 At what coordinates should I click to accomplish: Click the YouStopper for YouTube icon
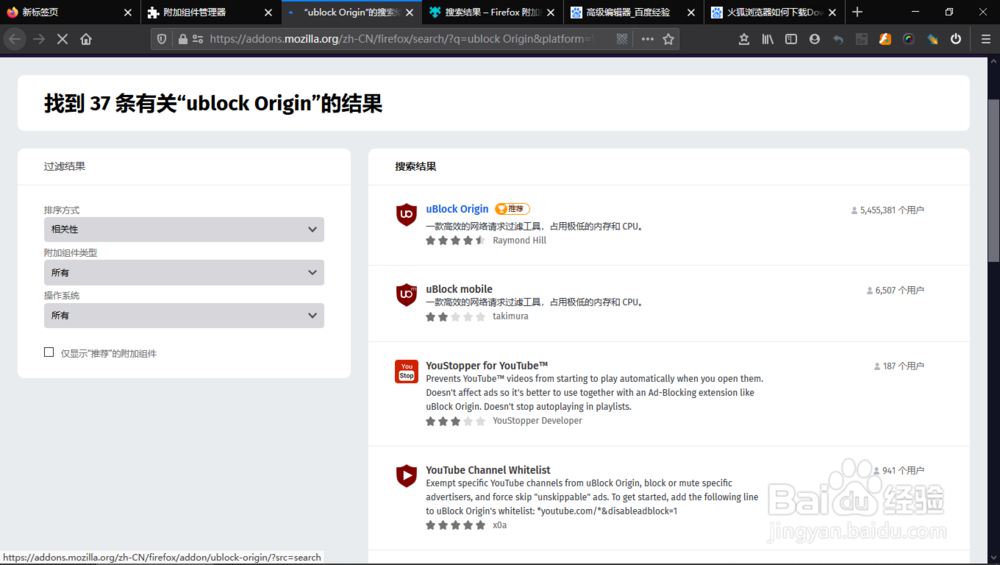click(x=406, y=371)
